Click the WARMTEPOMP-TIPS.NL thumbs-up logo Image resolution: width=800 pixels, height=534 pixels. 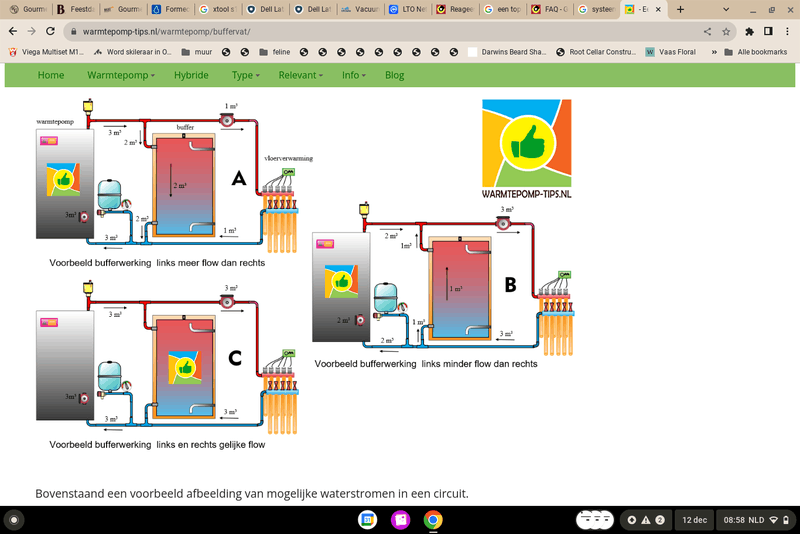(527, 149)
